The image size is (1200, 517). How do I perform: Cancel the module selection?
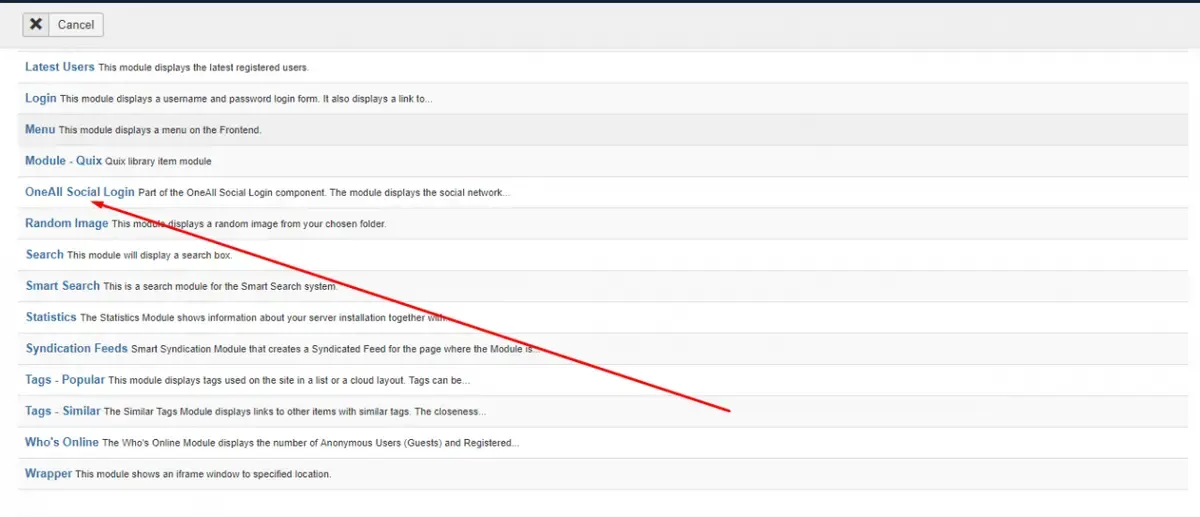(x=62, y=25)
